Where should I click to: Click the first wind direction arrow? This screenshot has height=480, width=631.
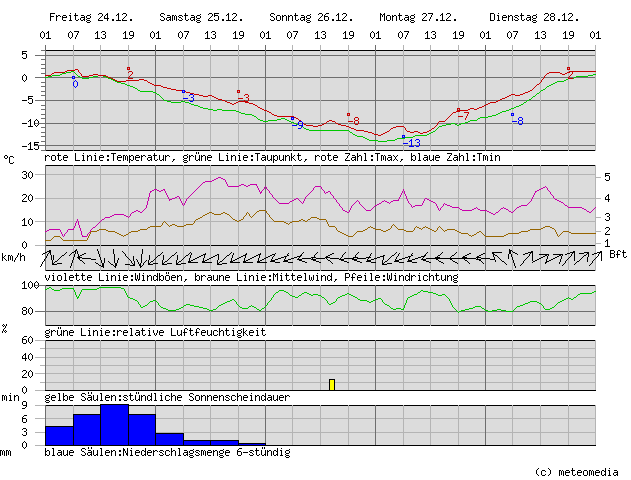coord(46,258)
